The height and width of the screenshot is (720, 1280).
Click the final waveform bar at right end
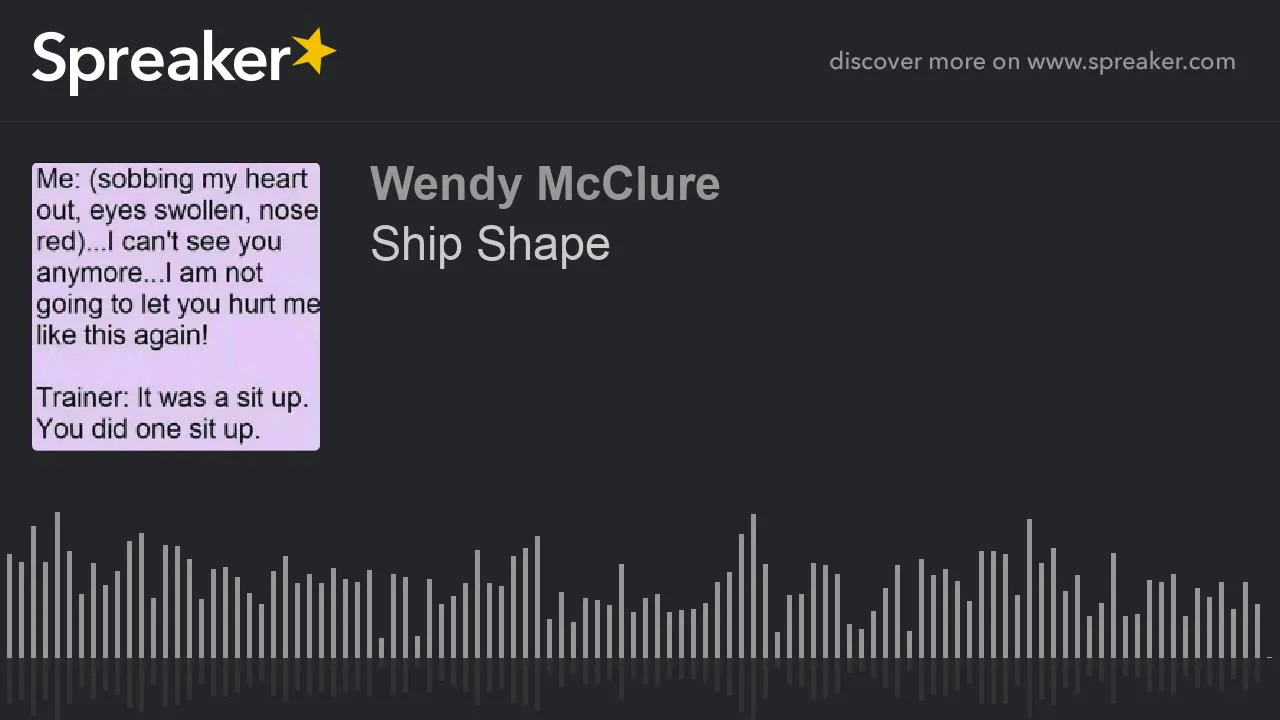[x=1257, y=631]
